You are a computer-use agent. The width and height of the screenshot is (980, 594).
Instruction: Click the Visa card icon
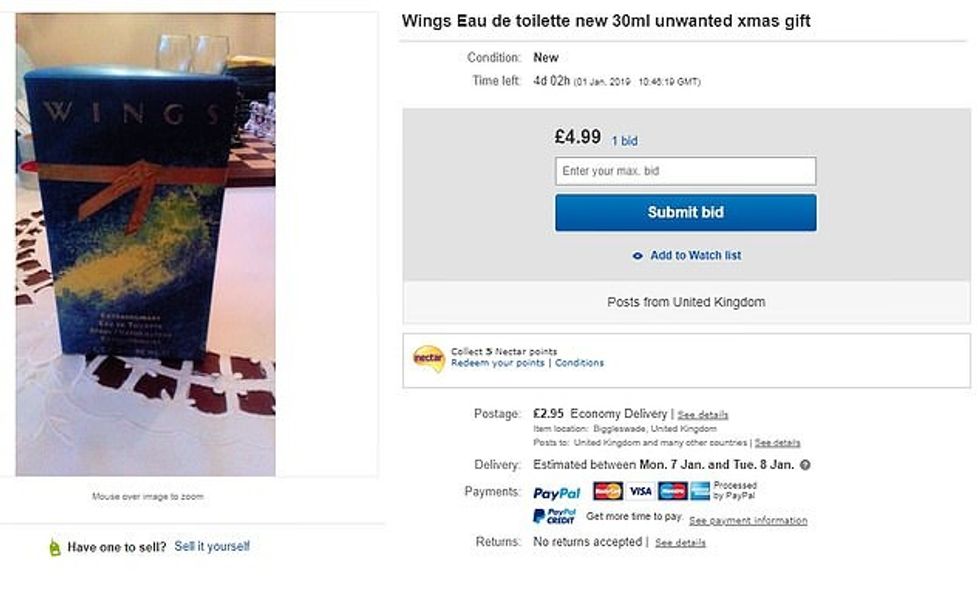(x=640, y=491)
